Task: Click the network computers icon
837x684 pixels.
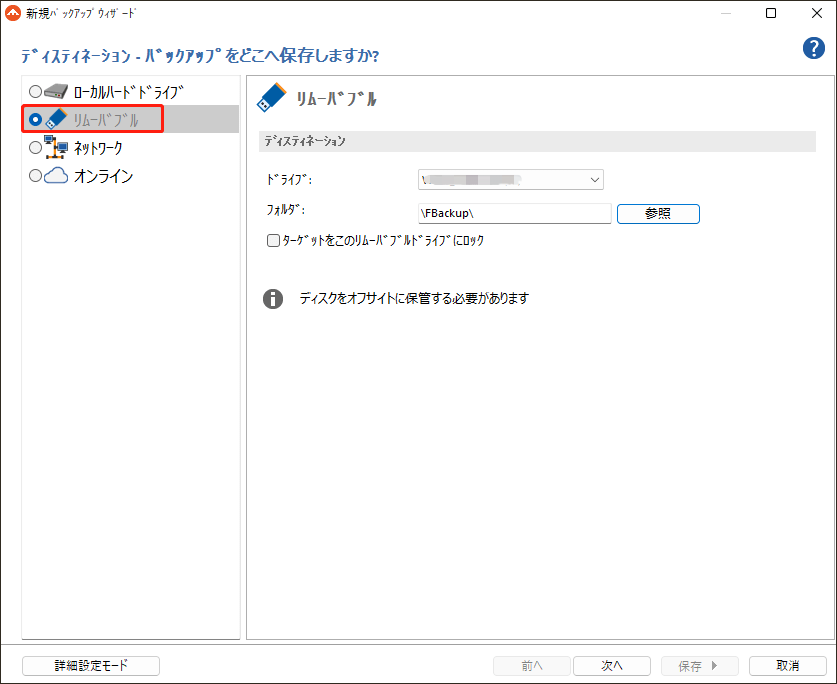Action: tap(56, 147)
